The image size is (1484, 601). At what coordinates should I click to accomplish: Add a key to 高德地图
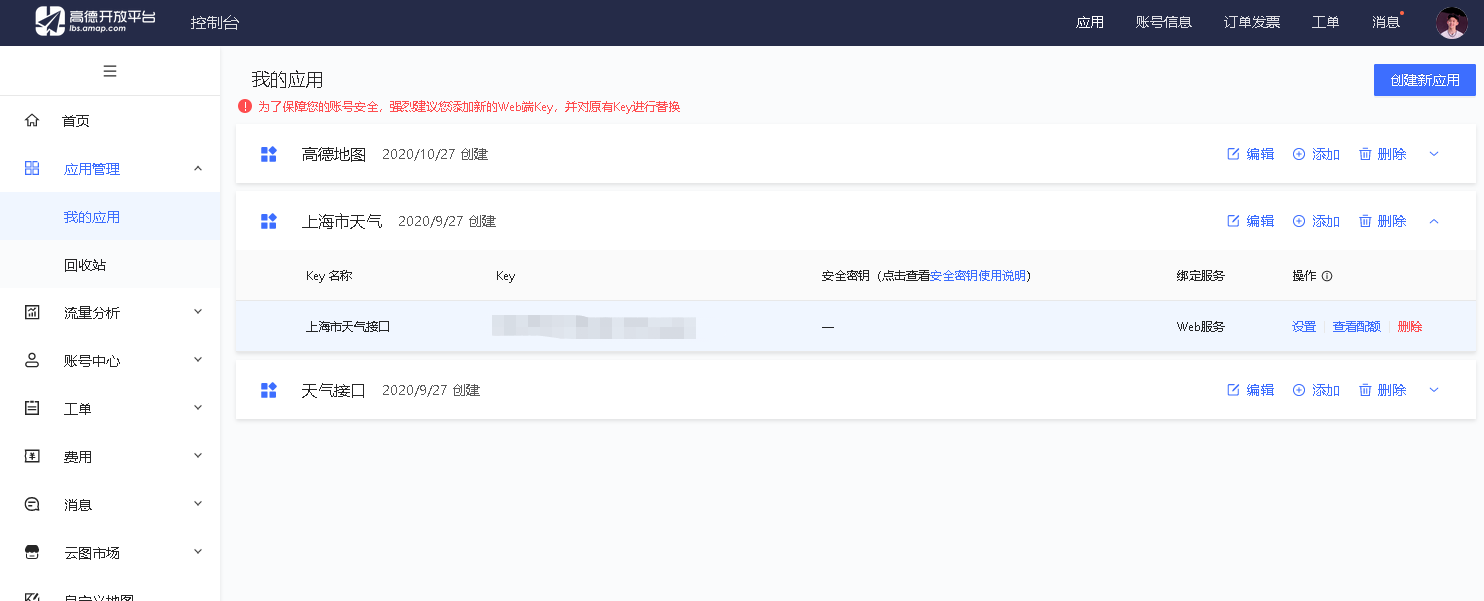coord(1316,154)
